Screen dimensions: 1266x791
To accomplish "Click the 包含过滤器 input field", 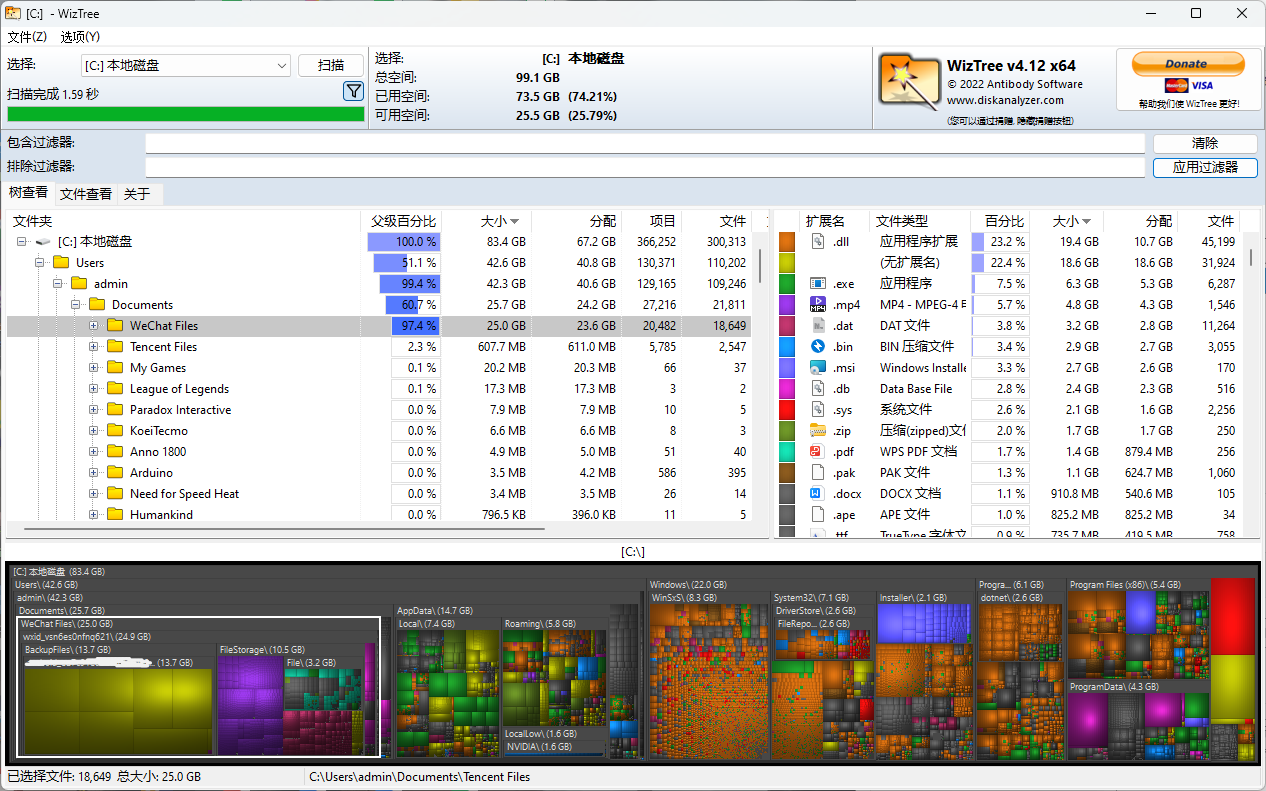I will pyautogui.click(x=644, y=143).
